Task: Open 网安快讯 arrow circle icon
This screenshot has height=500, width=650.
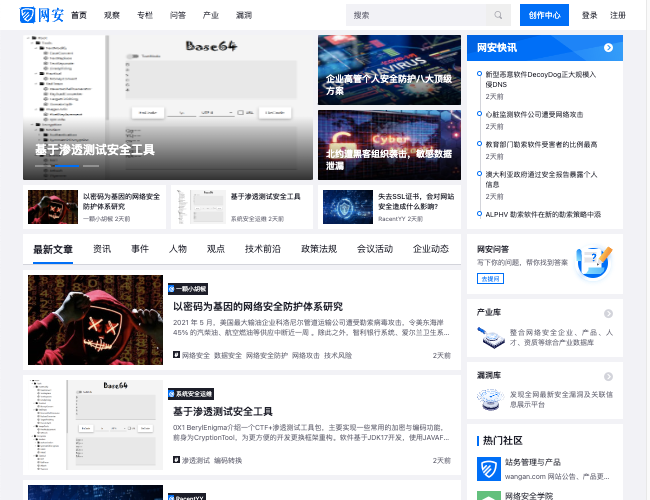Action: pyautogui.click(x=608, y=48)
